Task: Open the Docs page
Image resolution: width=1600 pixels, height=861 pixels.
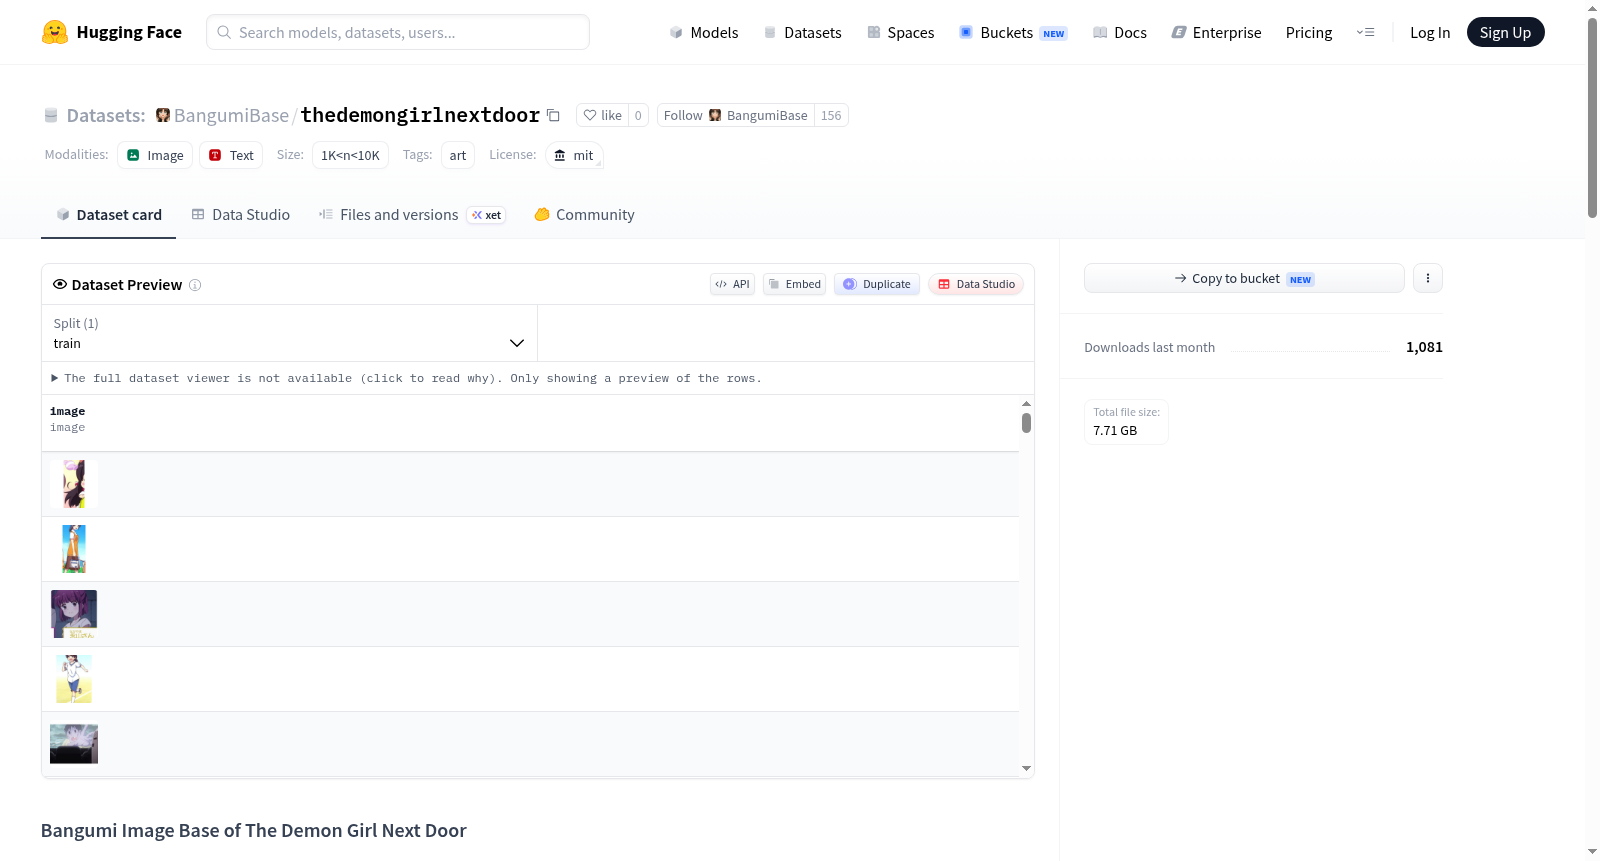Action: coord(1120,32)
